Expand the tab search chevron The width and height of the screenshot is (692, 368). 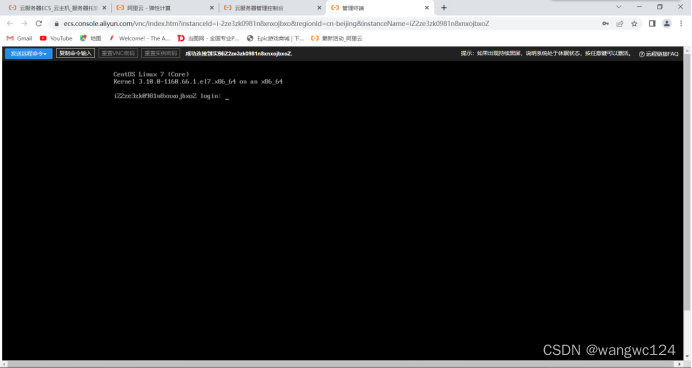[619, 7]
